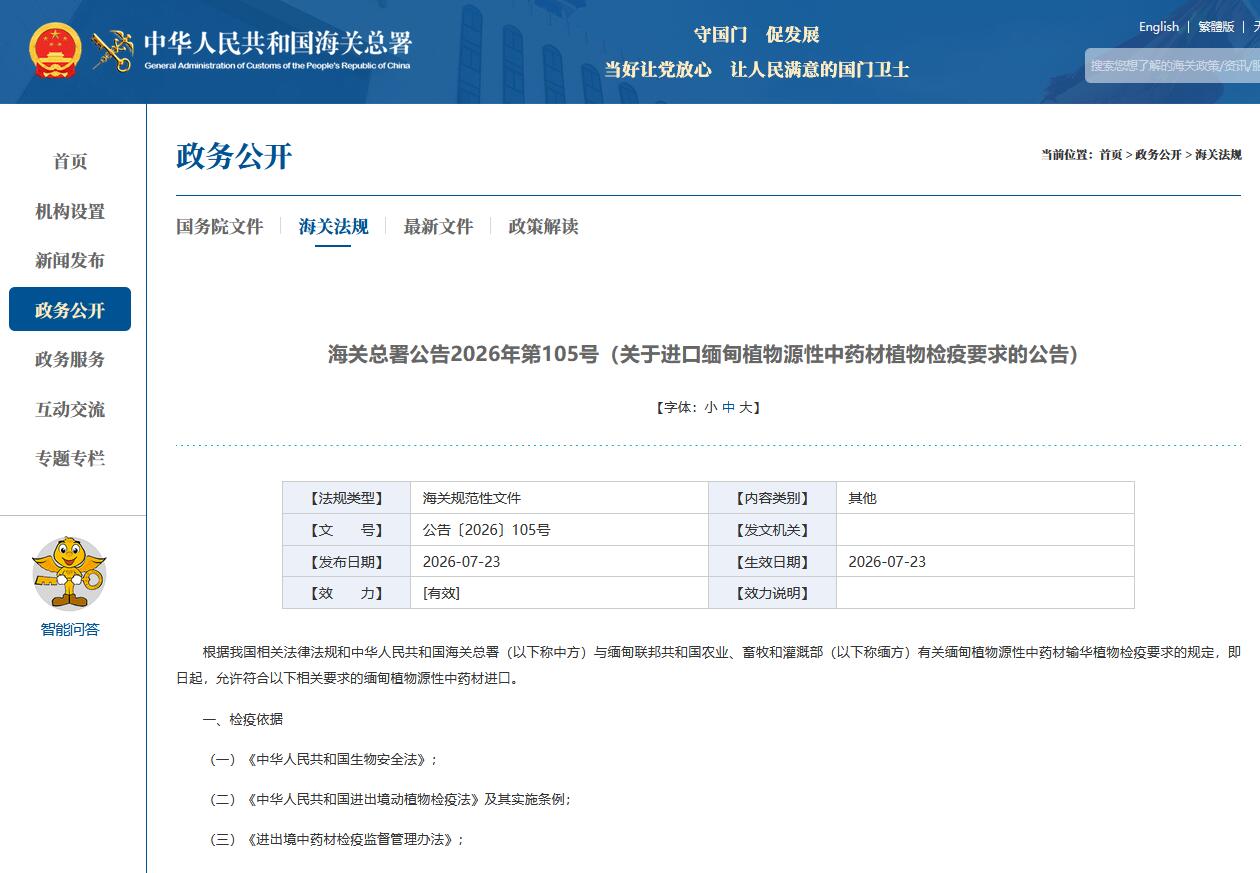Screen dimensions: 1260x873
Task: Switch to 繁體版 traditional Chinese version
Action: click(x=1216, y=27)
